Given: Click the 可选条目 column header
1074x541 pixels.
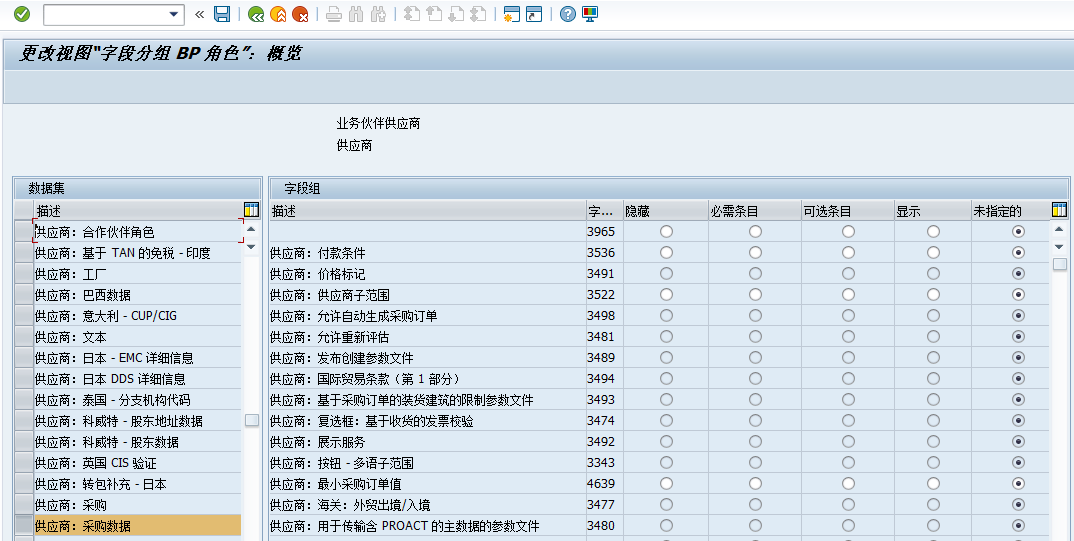Looking at the screenshot, I should [846, 211].
